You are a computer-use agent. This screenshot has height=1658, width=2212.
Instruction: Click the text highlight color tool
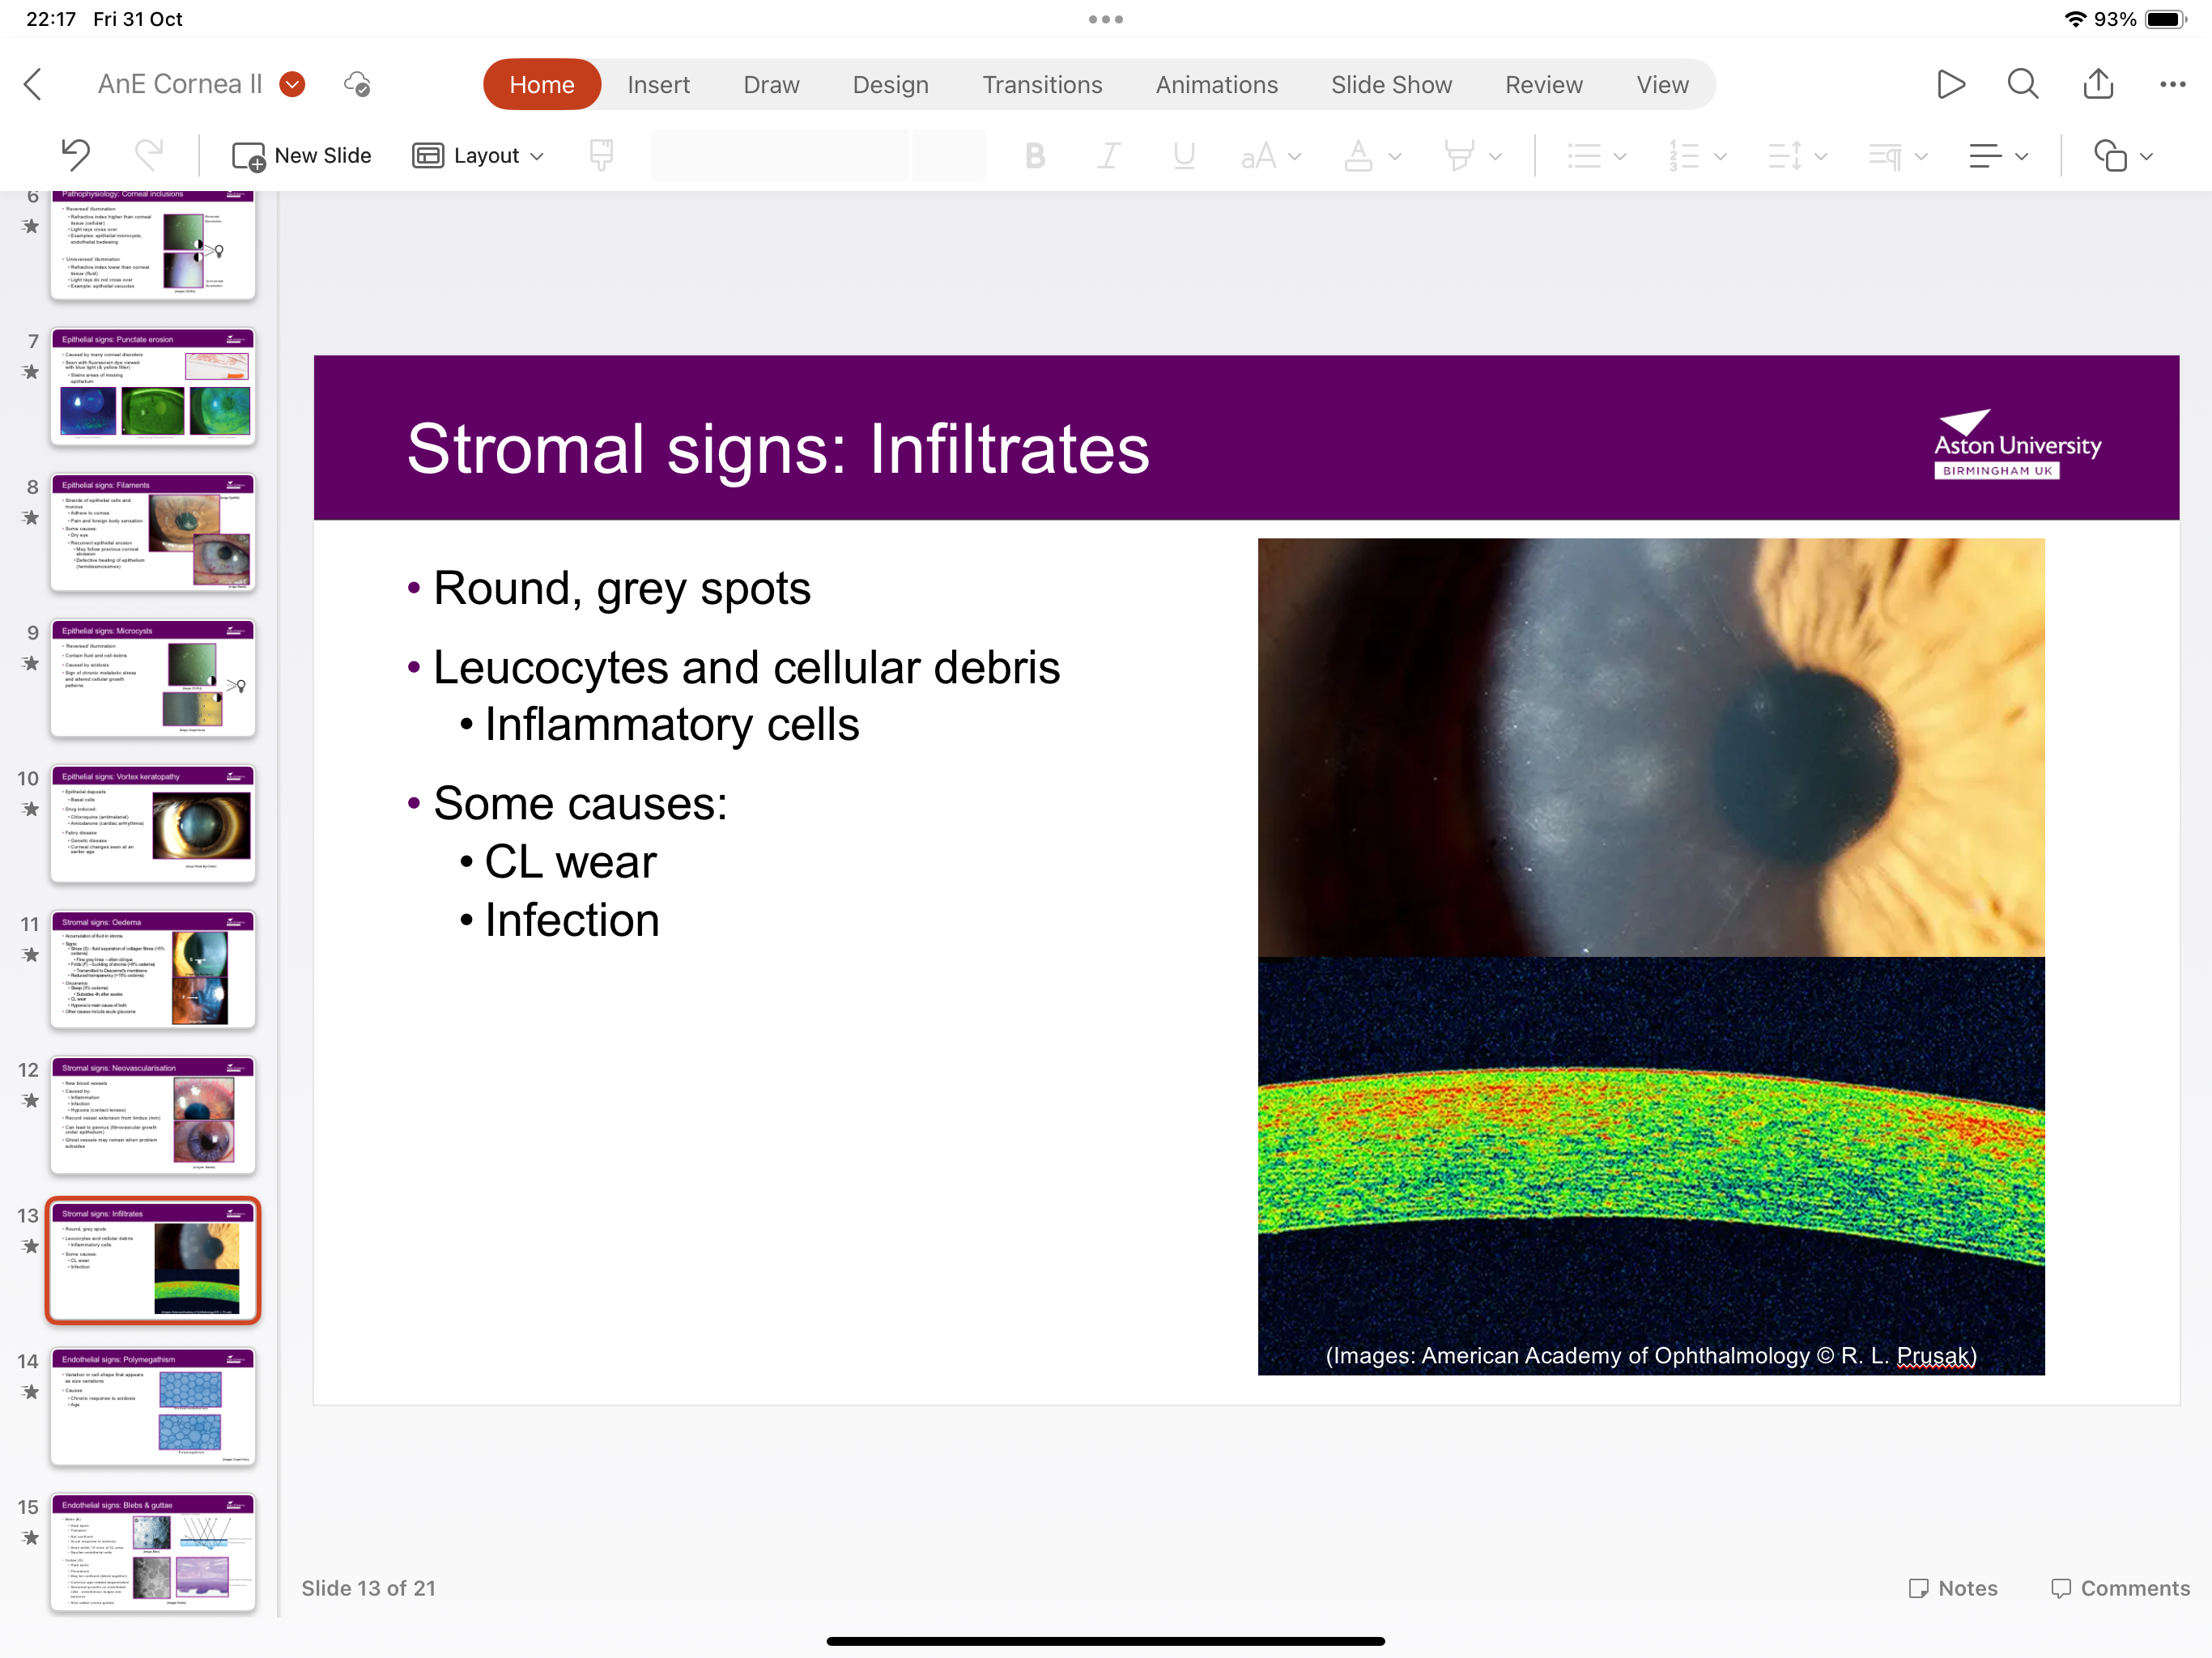pos(1459,155)
